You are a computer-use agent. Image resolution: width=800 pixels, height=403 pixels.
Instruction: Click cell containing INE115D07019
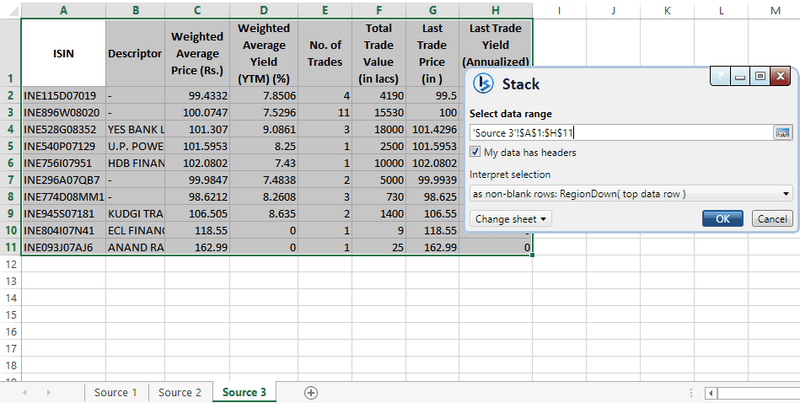tap(63, 95)
